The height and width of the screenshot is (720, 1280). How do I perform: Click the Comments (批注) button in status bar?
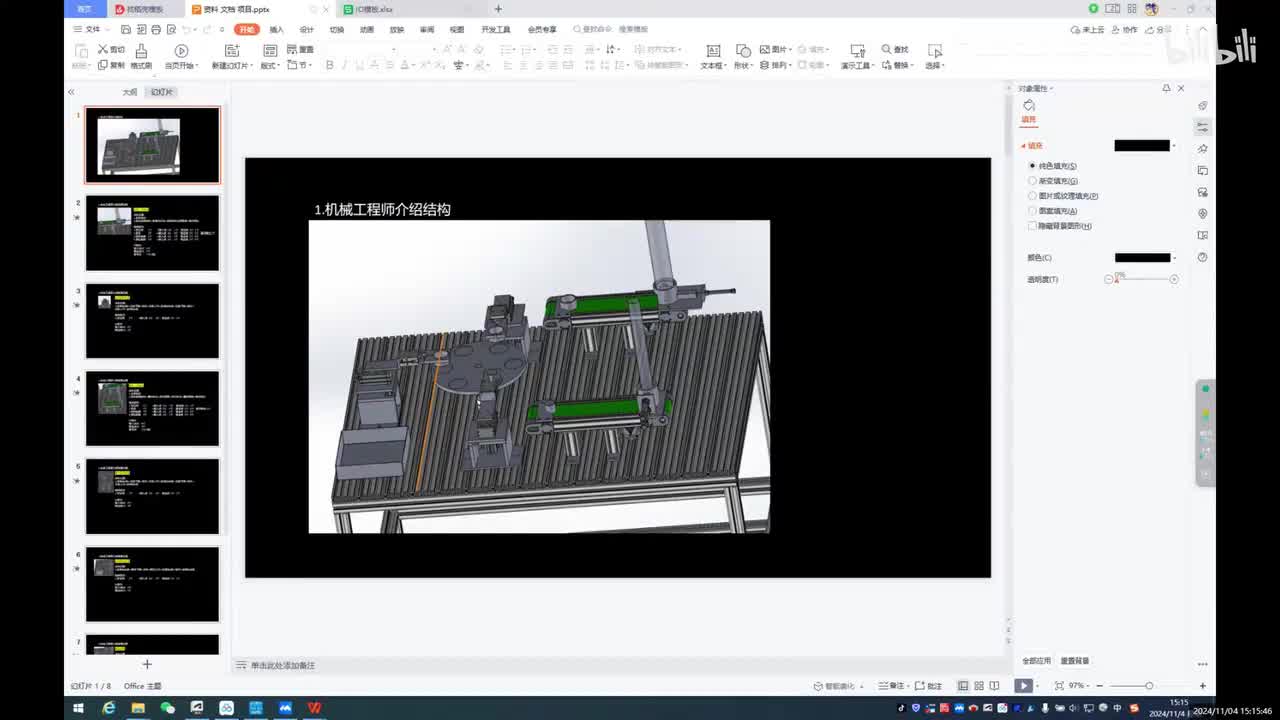click(929, 686)
